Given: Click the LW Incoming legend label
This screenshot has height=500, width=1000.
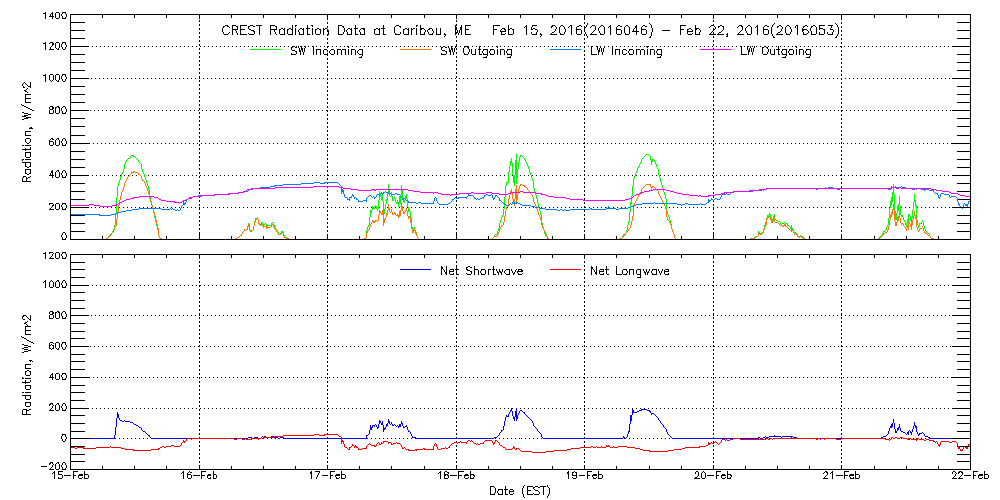Looking at the screenshot, I should tap(626, 52).
